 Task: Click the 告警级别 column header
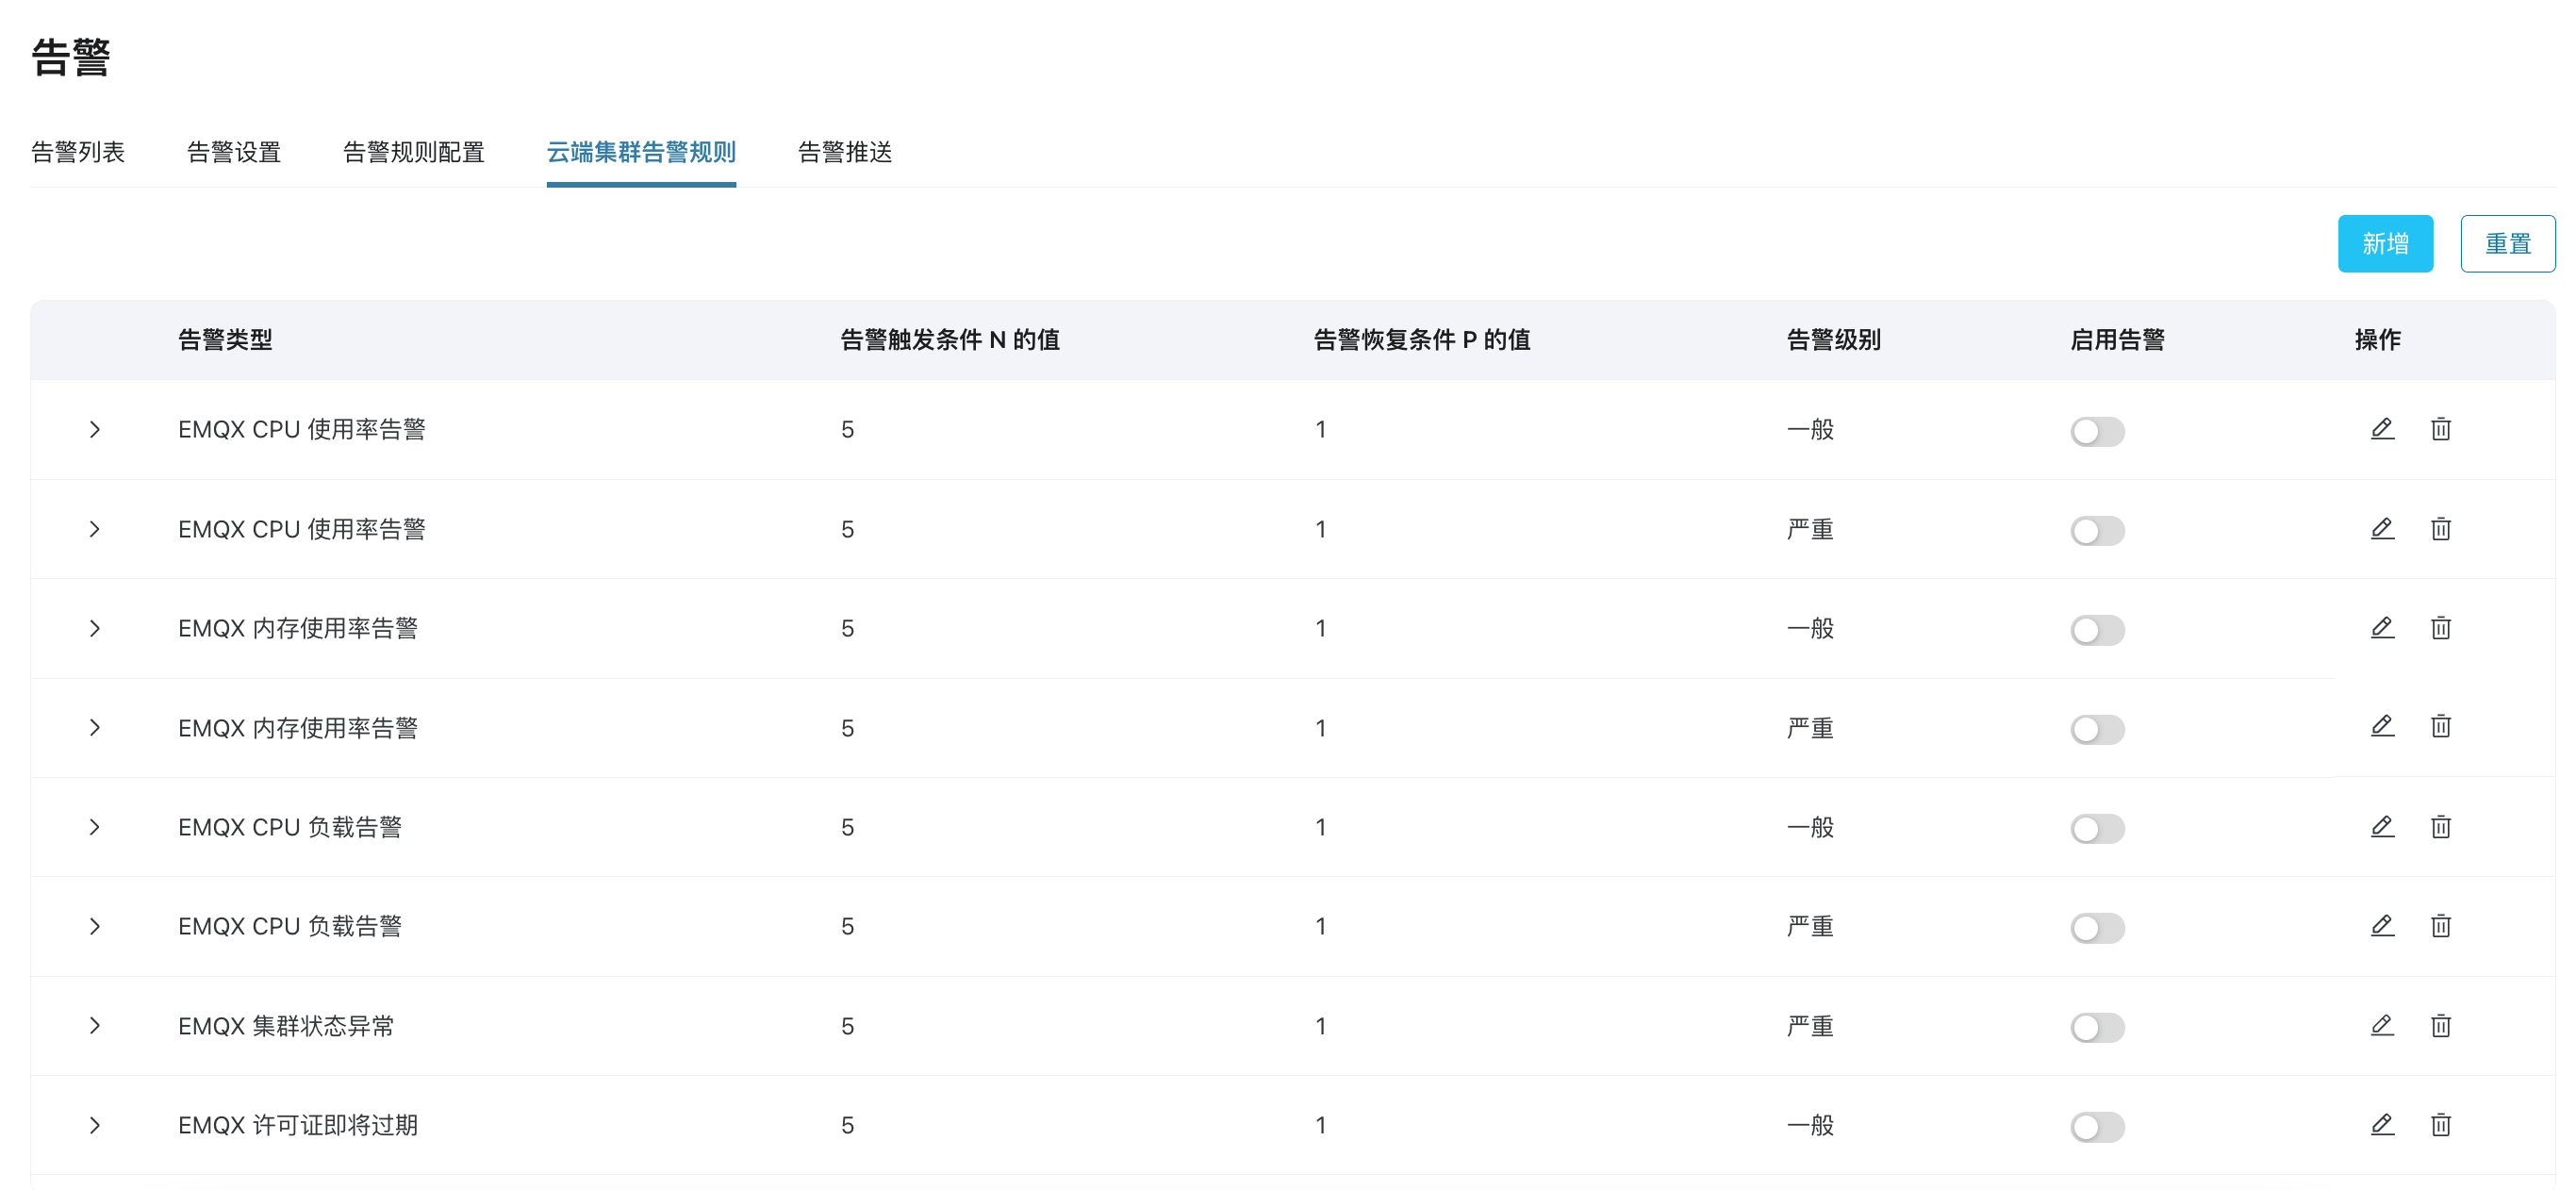pos(1833,340)
